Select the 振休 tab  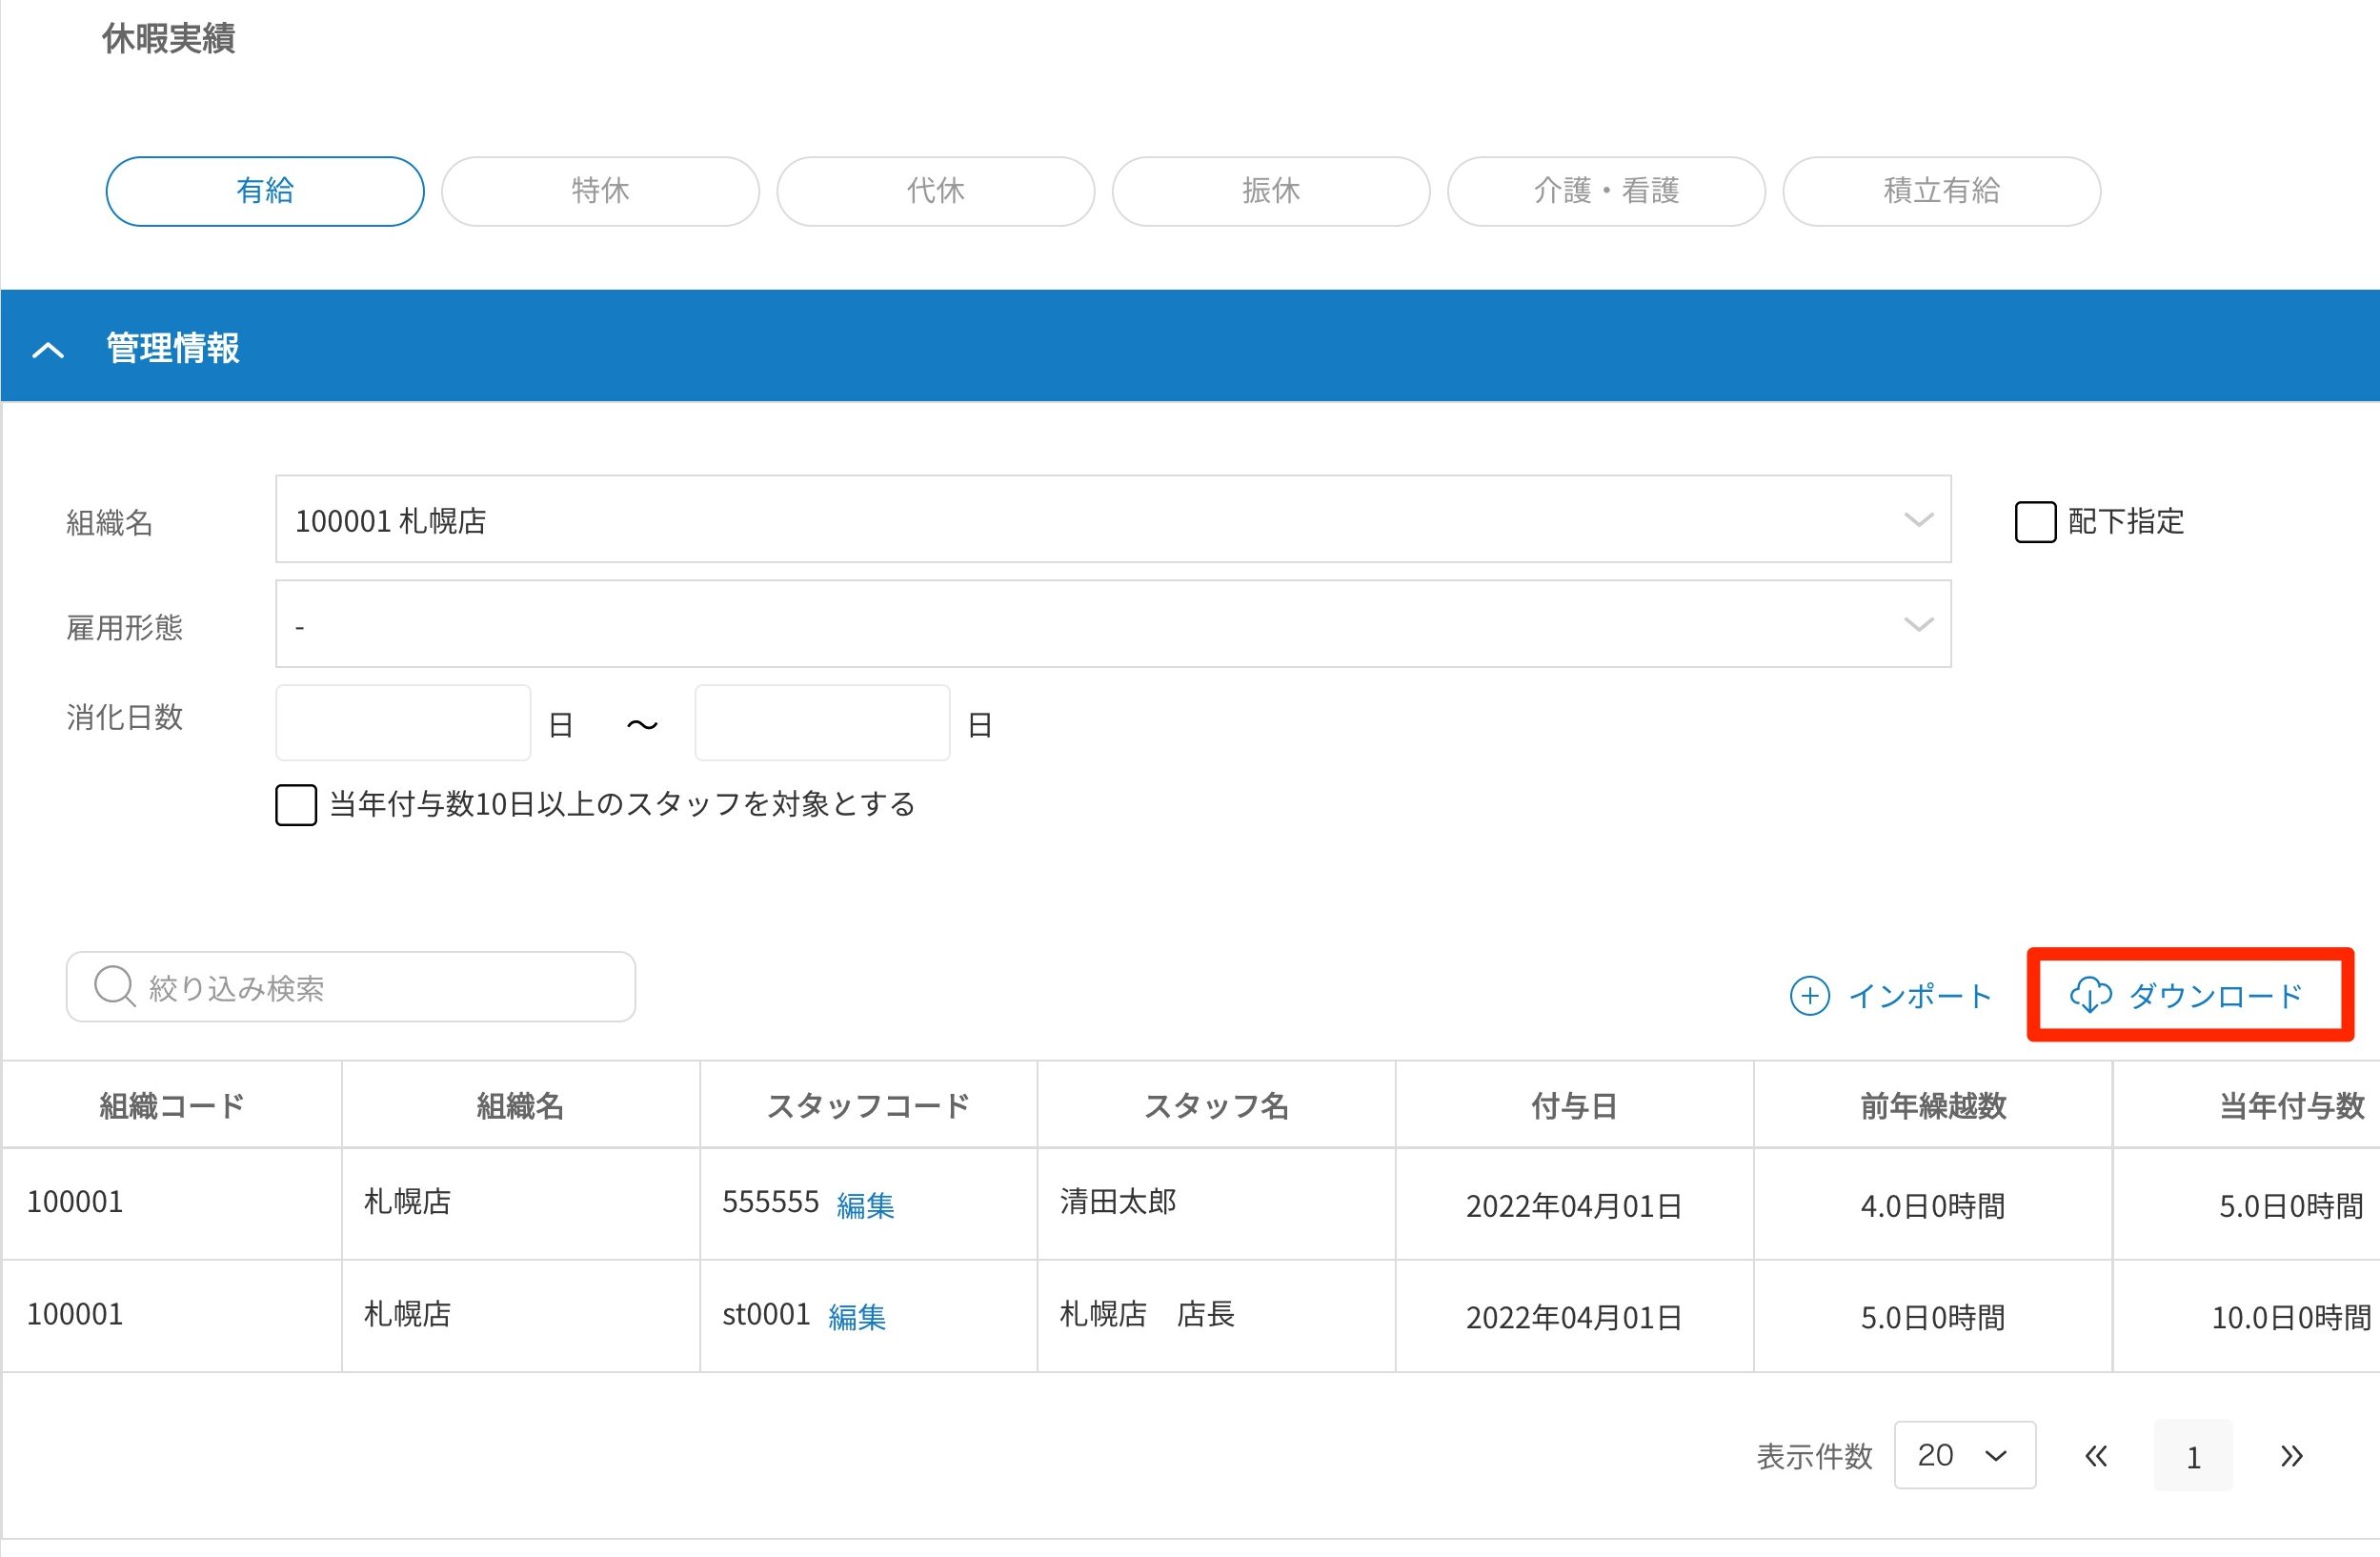point(1270,191)
